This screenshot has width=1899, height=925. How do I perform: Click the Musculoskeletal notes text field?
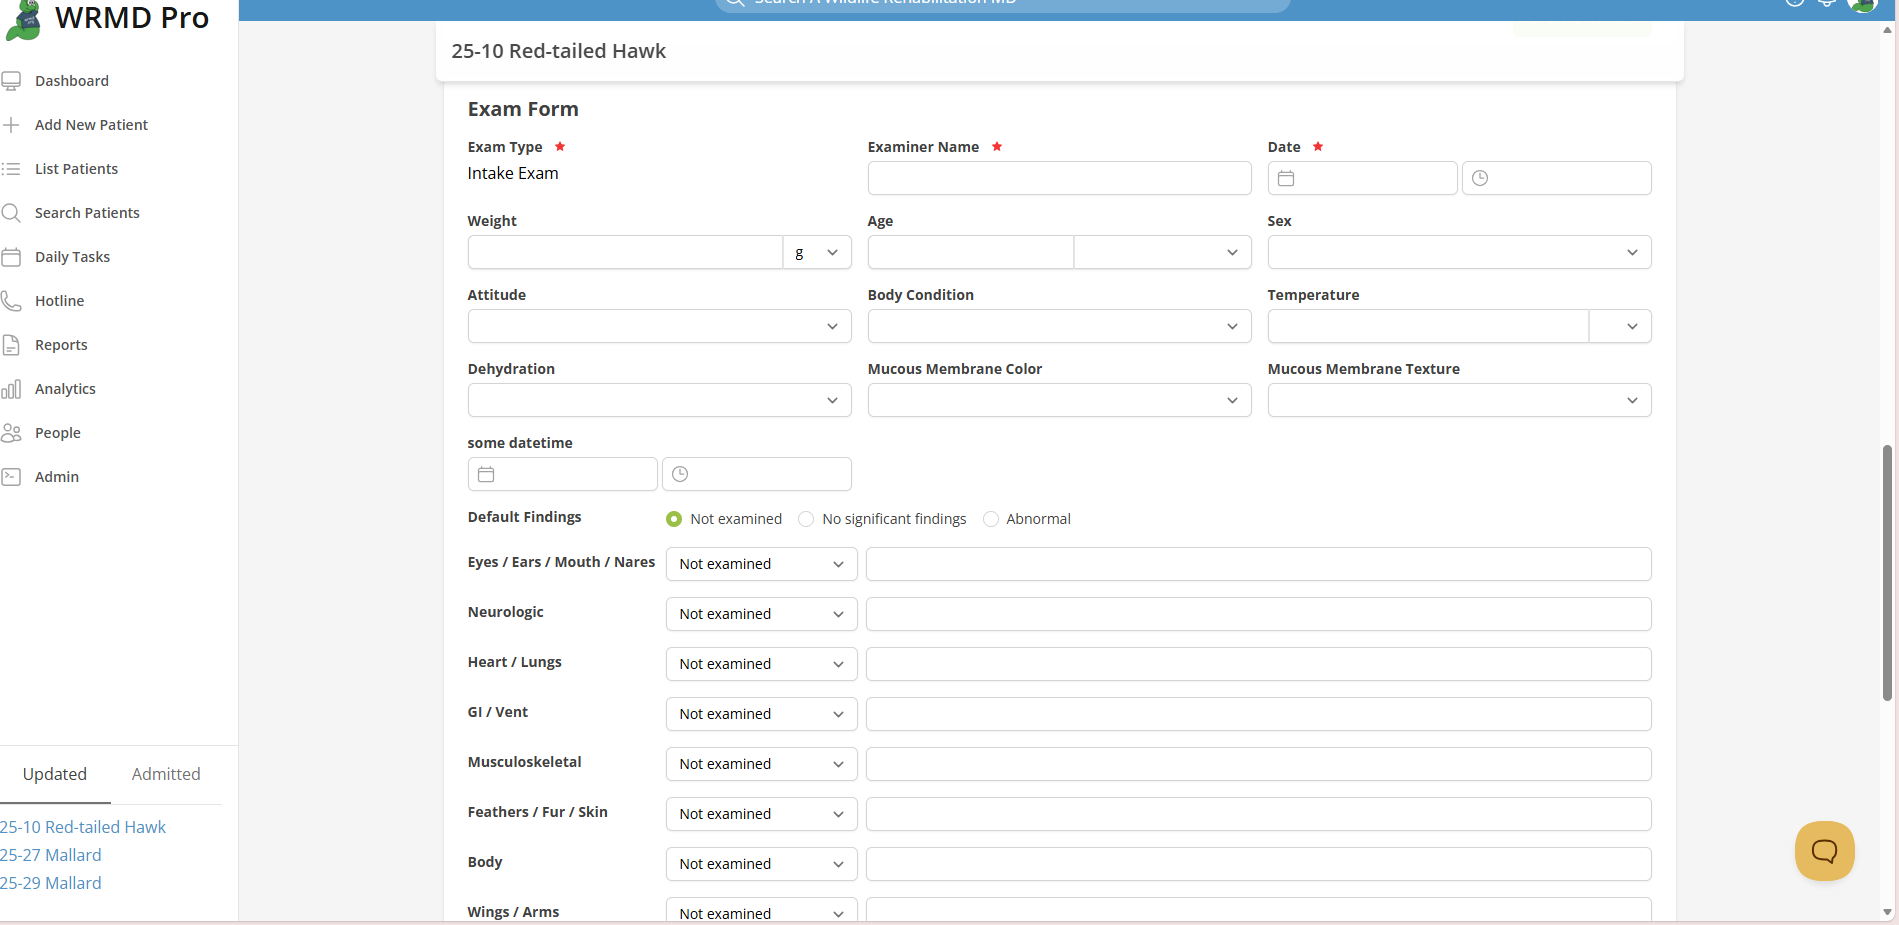tap(1258, 764)
